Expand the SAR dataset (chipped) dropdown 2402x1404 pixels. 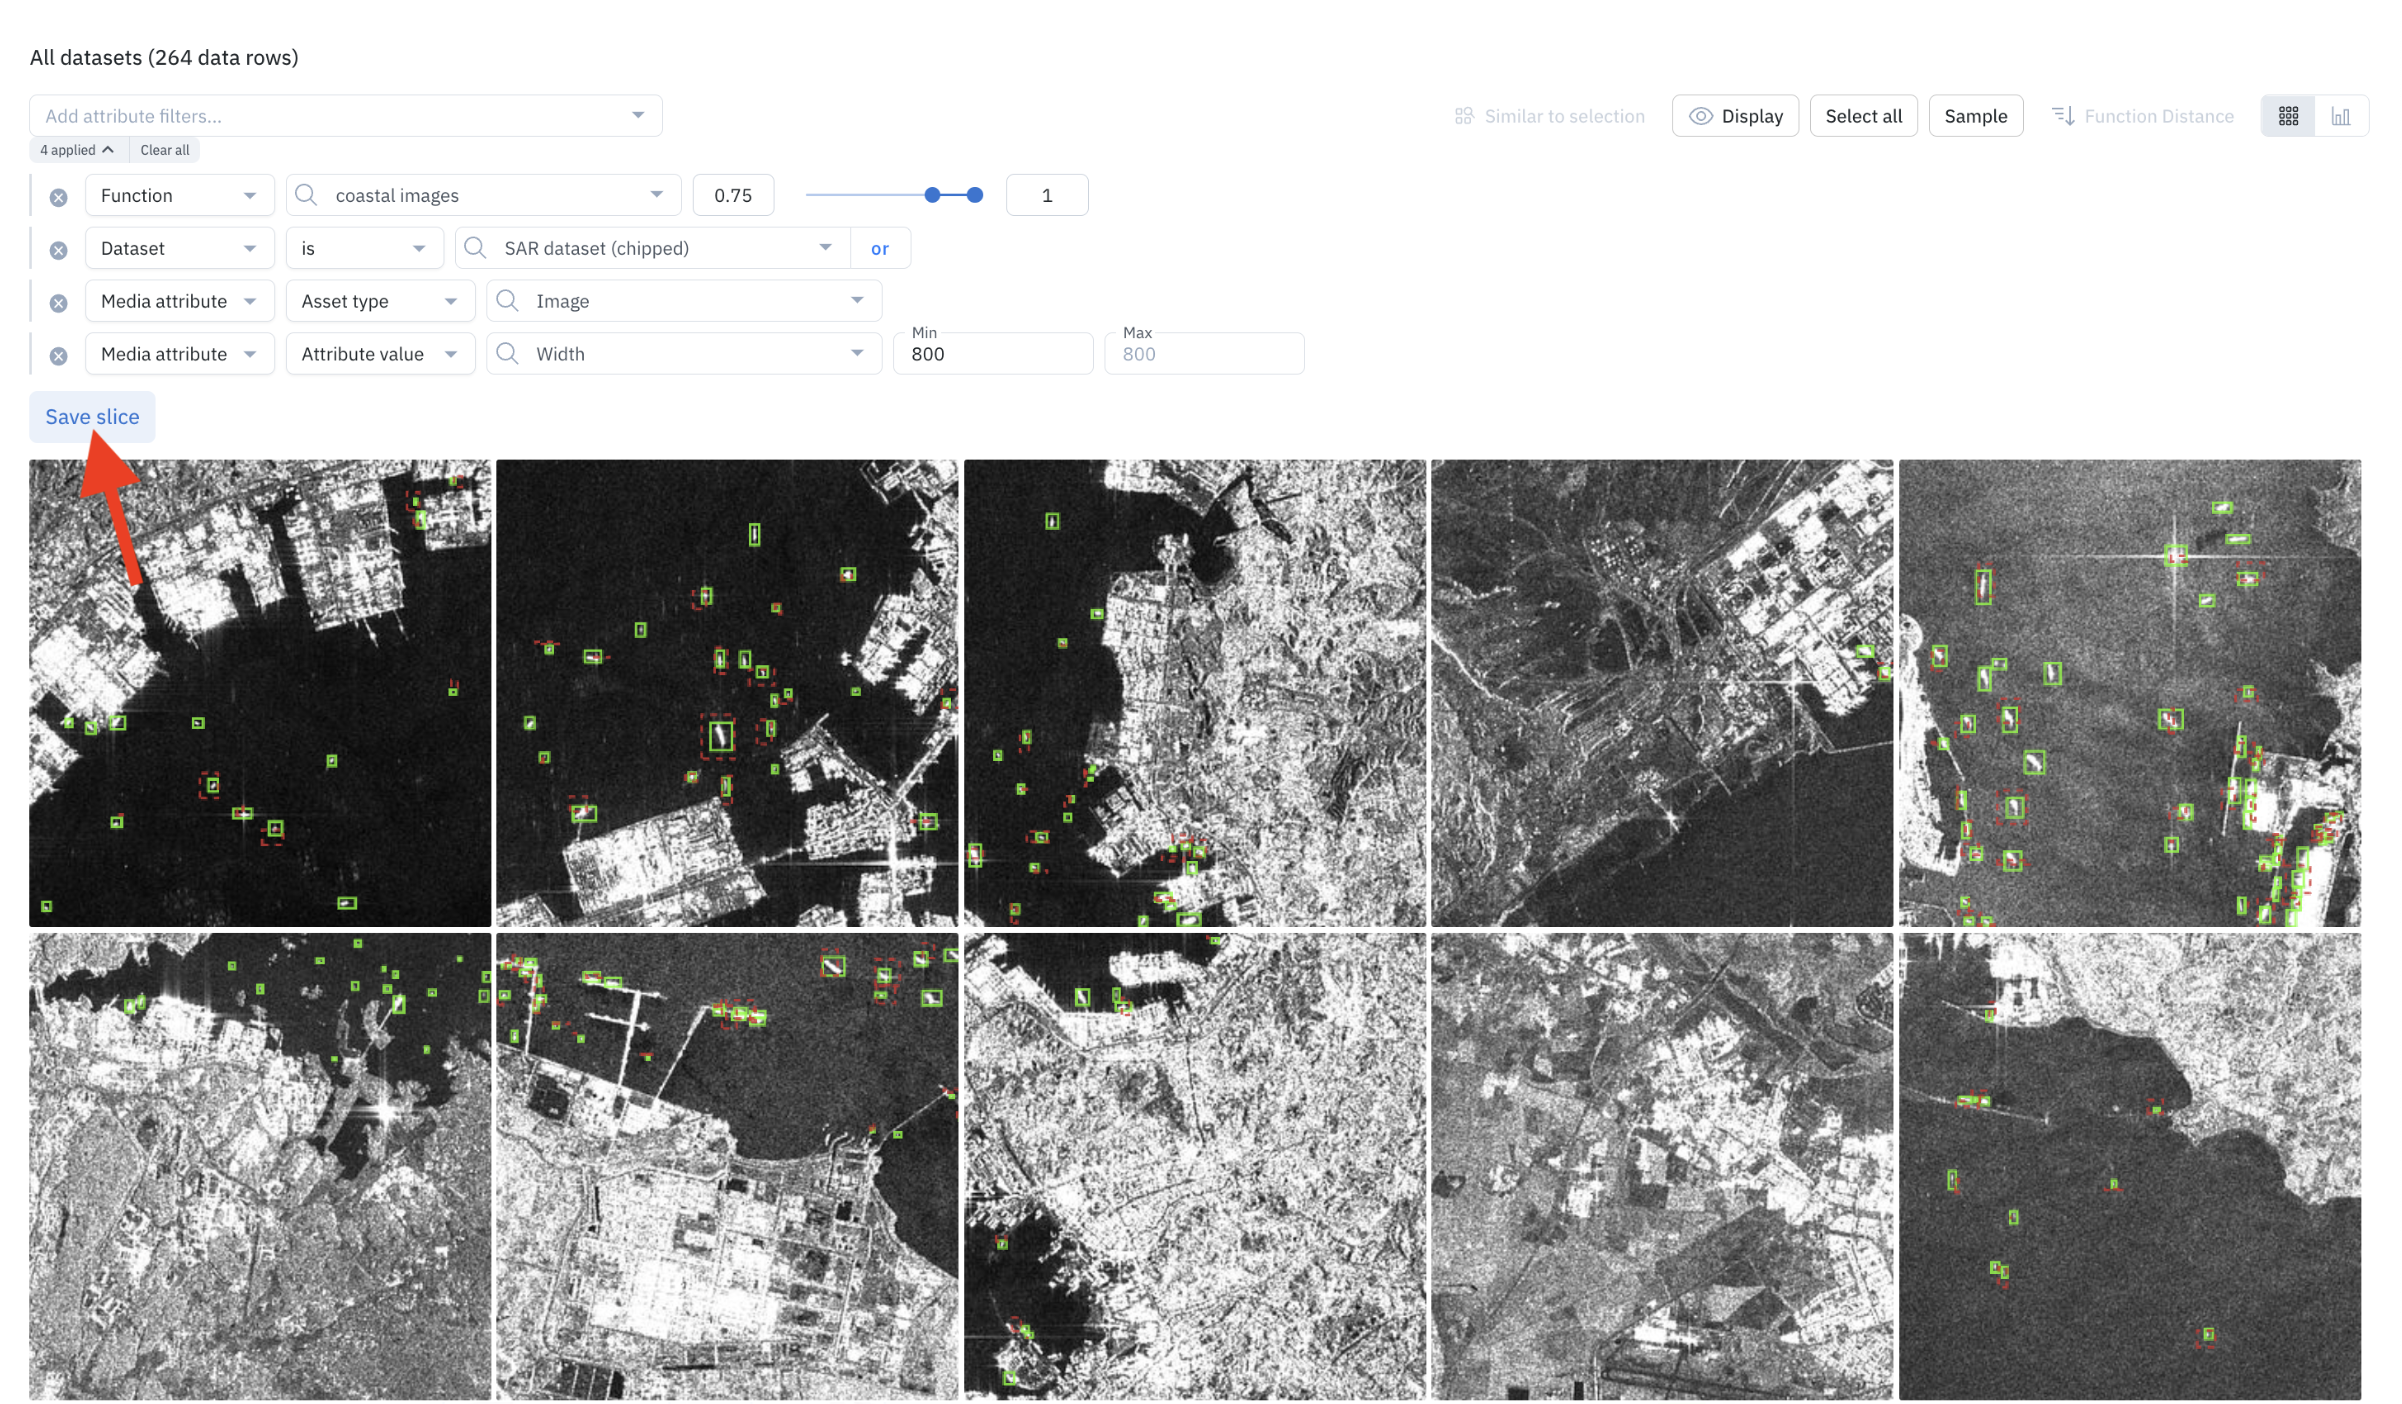(x=825, y=248)
